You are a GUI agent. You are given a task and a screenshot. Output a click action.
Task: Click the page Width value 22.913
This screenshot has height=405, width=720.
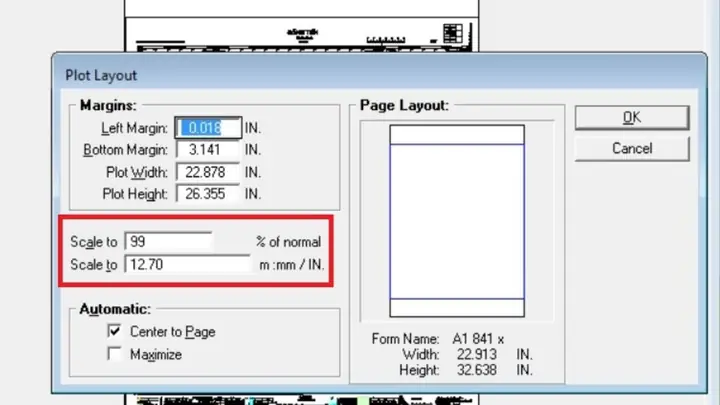coord(477,354)
